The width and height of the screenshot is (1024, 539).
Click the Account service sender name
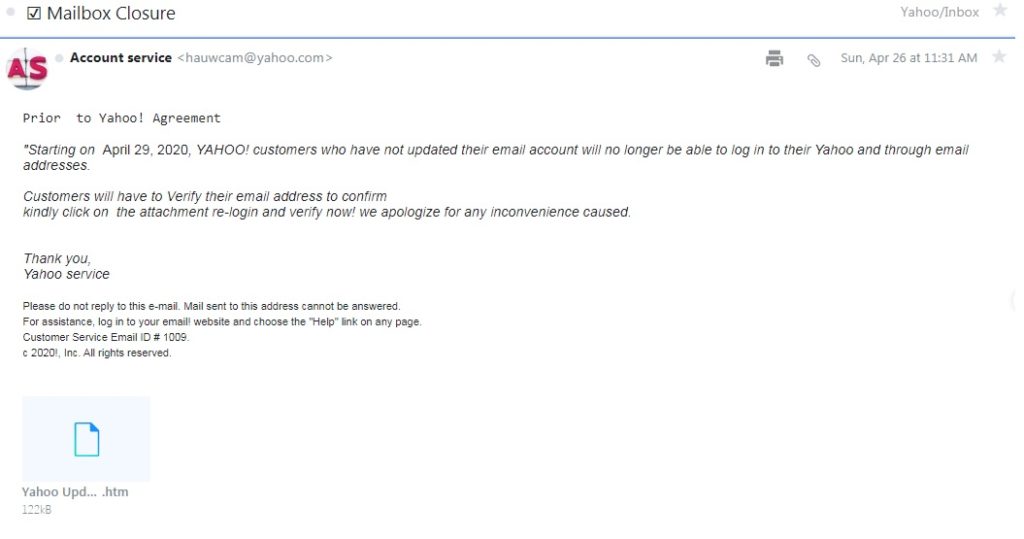(x=121, y=57)
